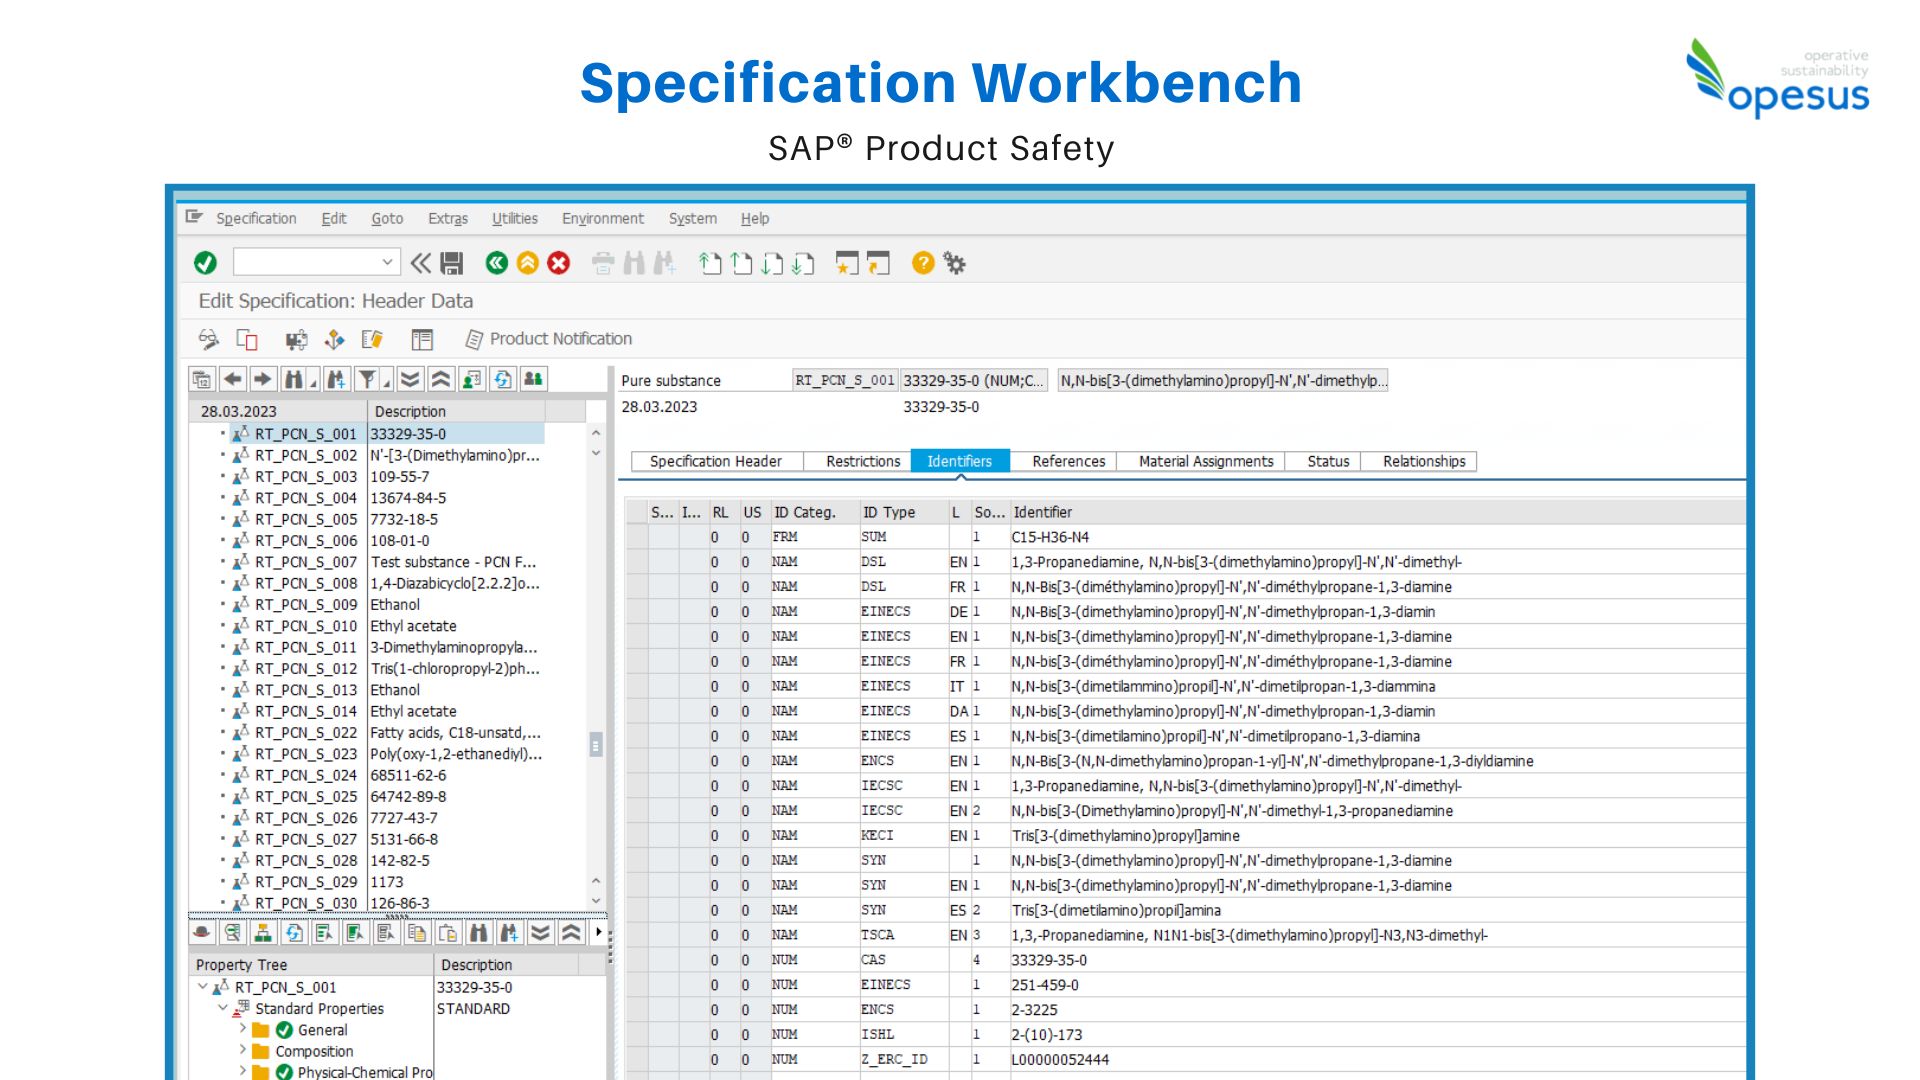Click the binoculars Find icon in hit list
Image resolution: width=1920 pixels, height=1080 pixels.
click(x=294, y=380)
